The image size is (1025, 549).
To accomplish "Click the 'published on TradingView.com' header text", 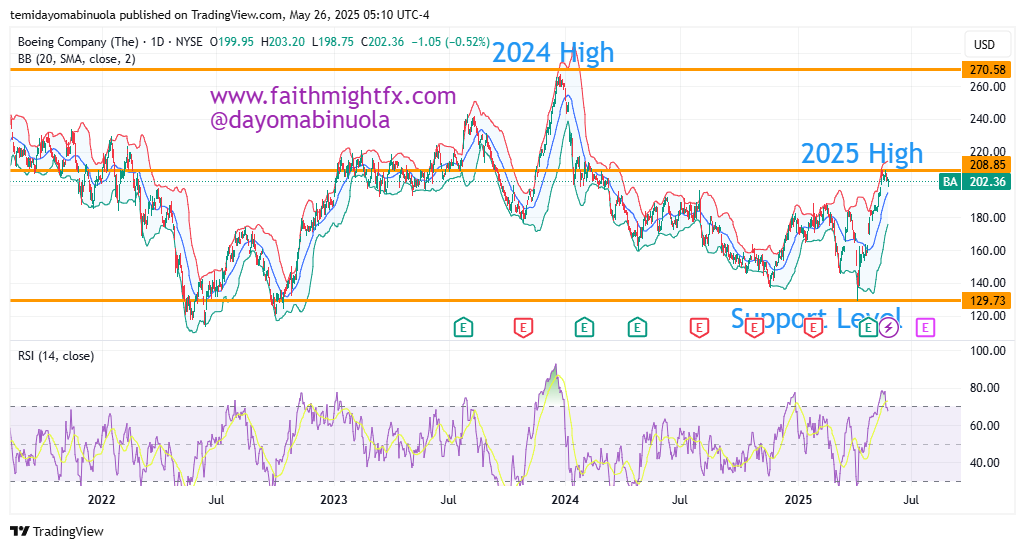I will (201, 14).
